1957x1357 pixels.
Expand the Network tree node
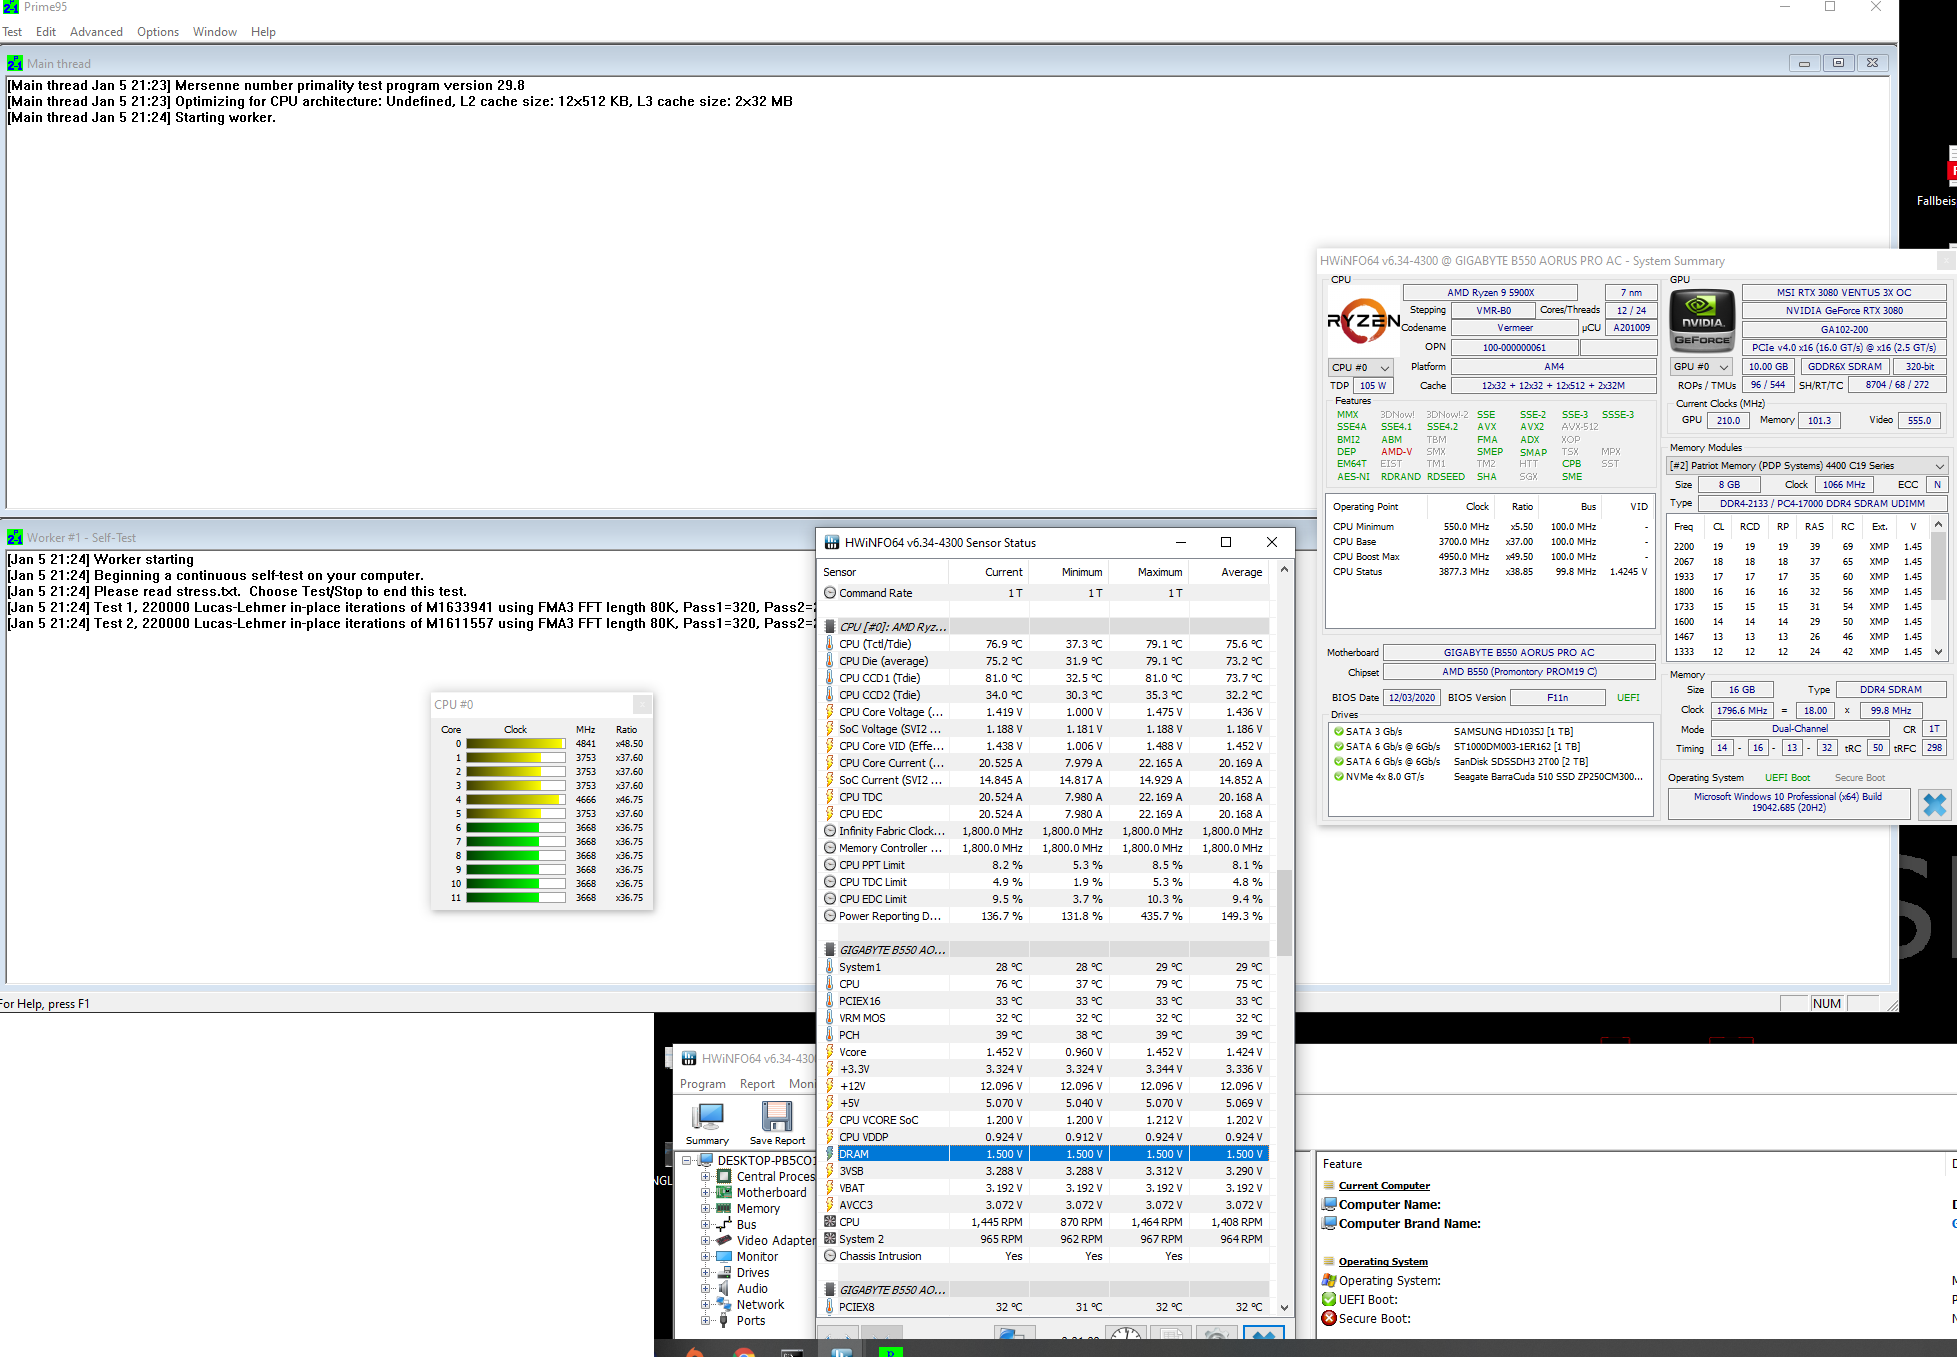pos(706,1305)
